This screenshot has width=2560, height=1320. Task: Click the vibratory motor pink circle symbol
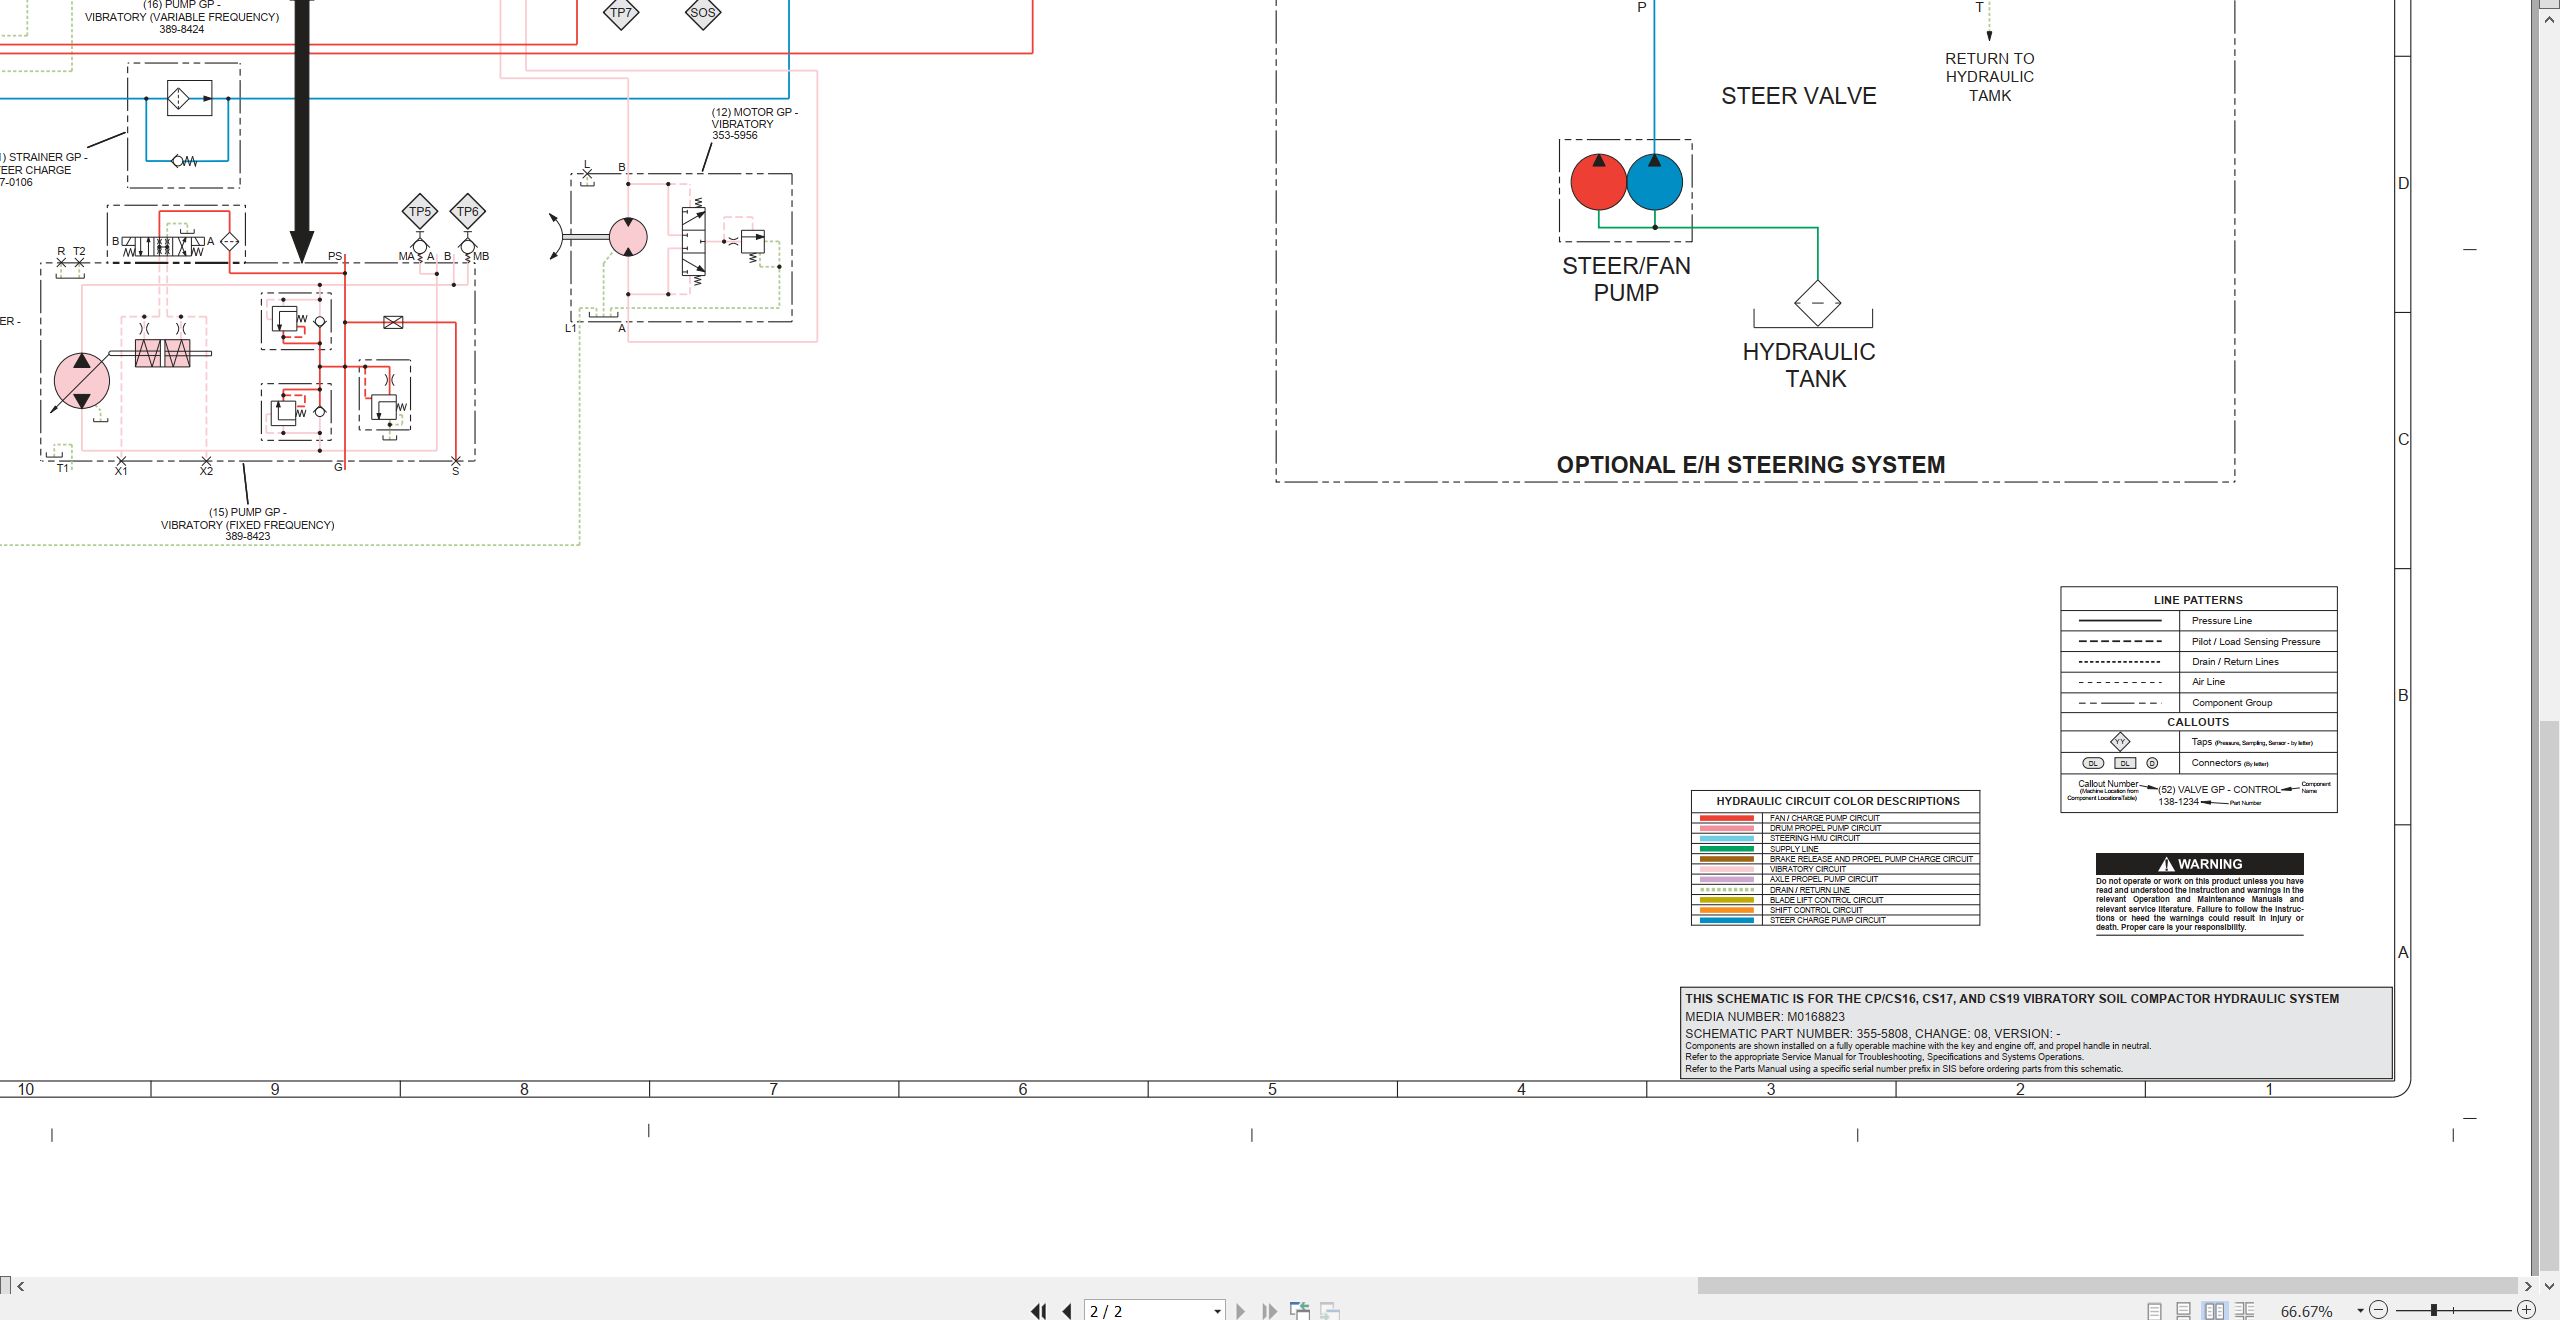tap(628, 237)
